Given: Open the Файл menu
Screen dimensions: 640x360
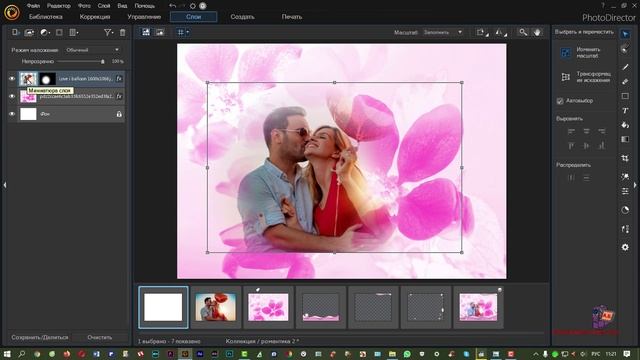Looking at the screenshot, I should [33, 6].
